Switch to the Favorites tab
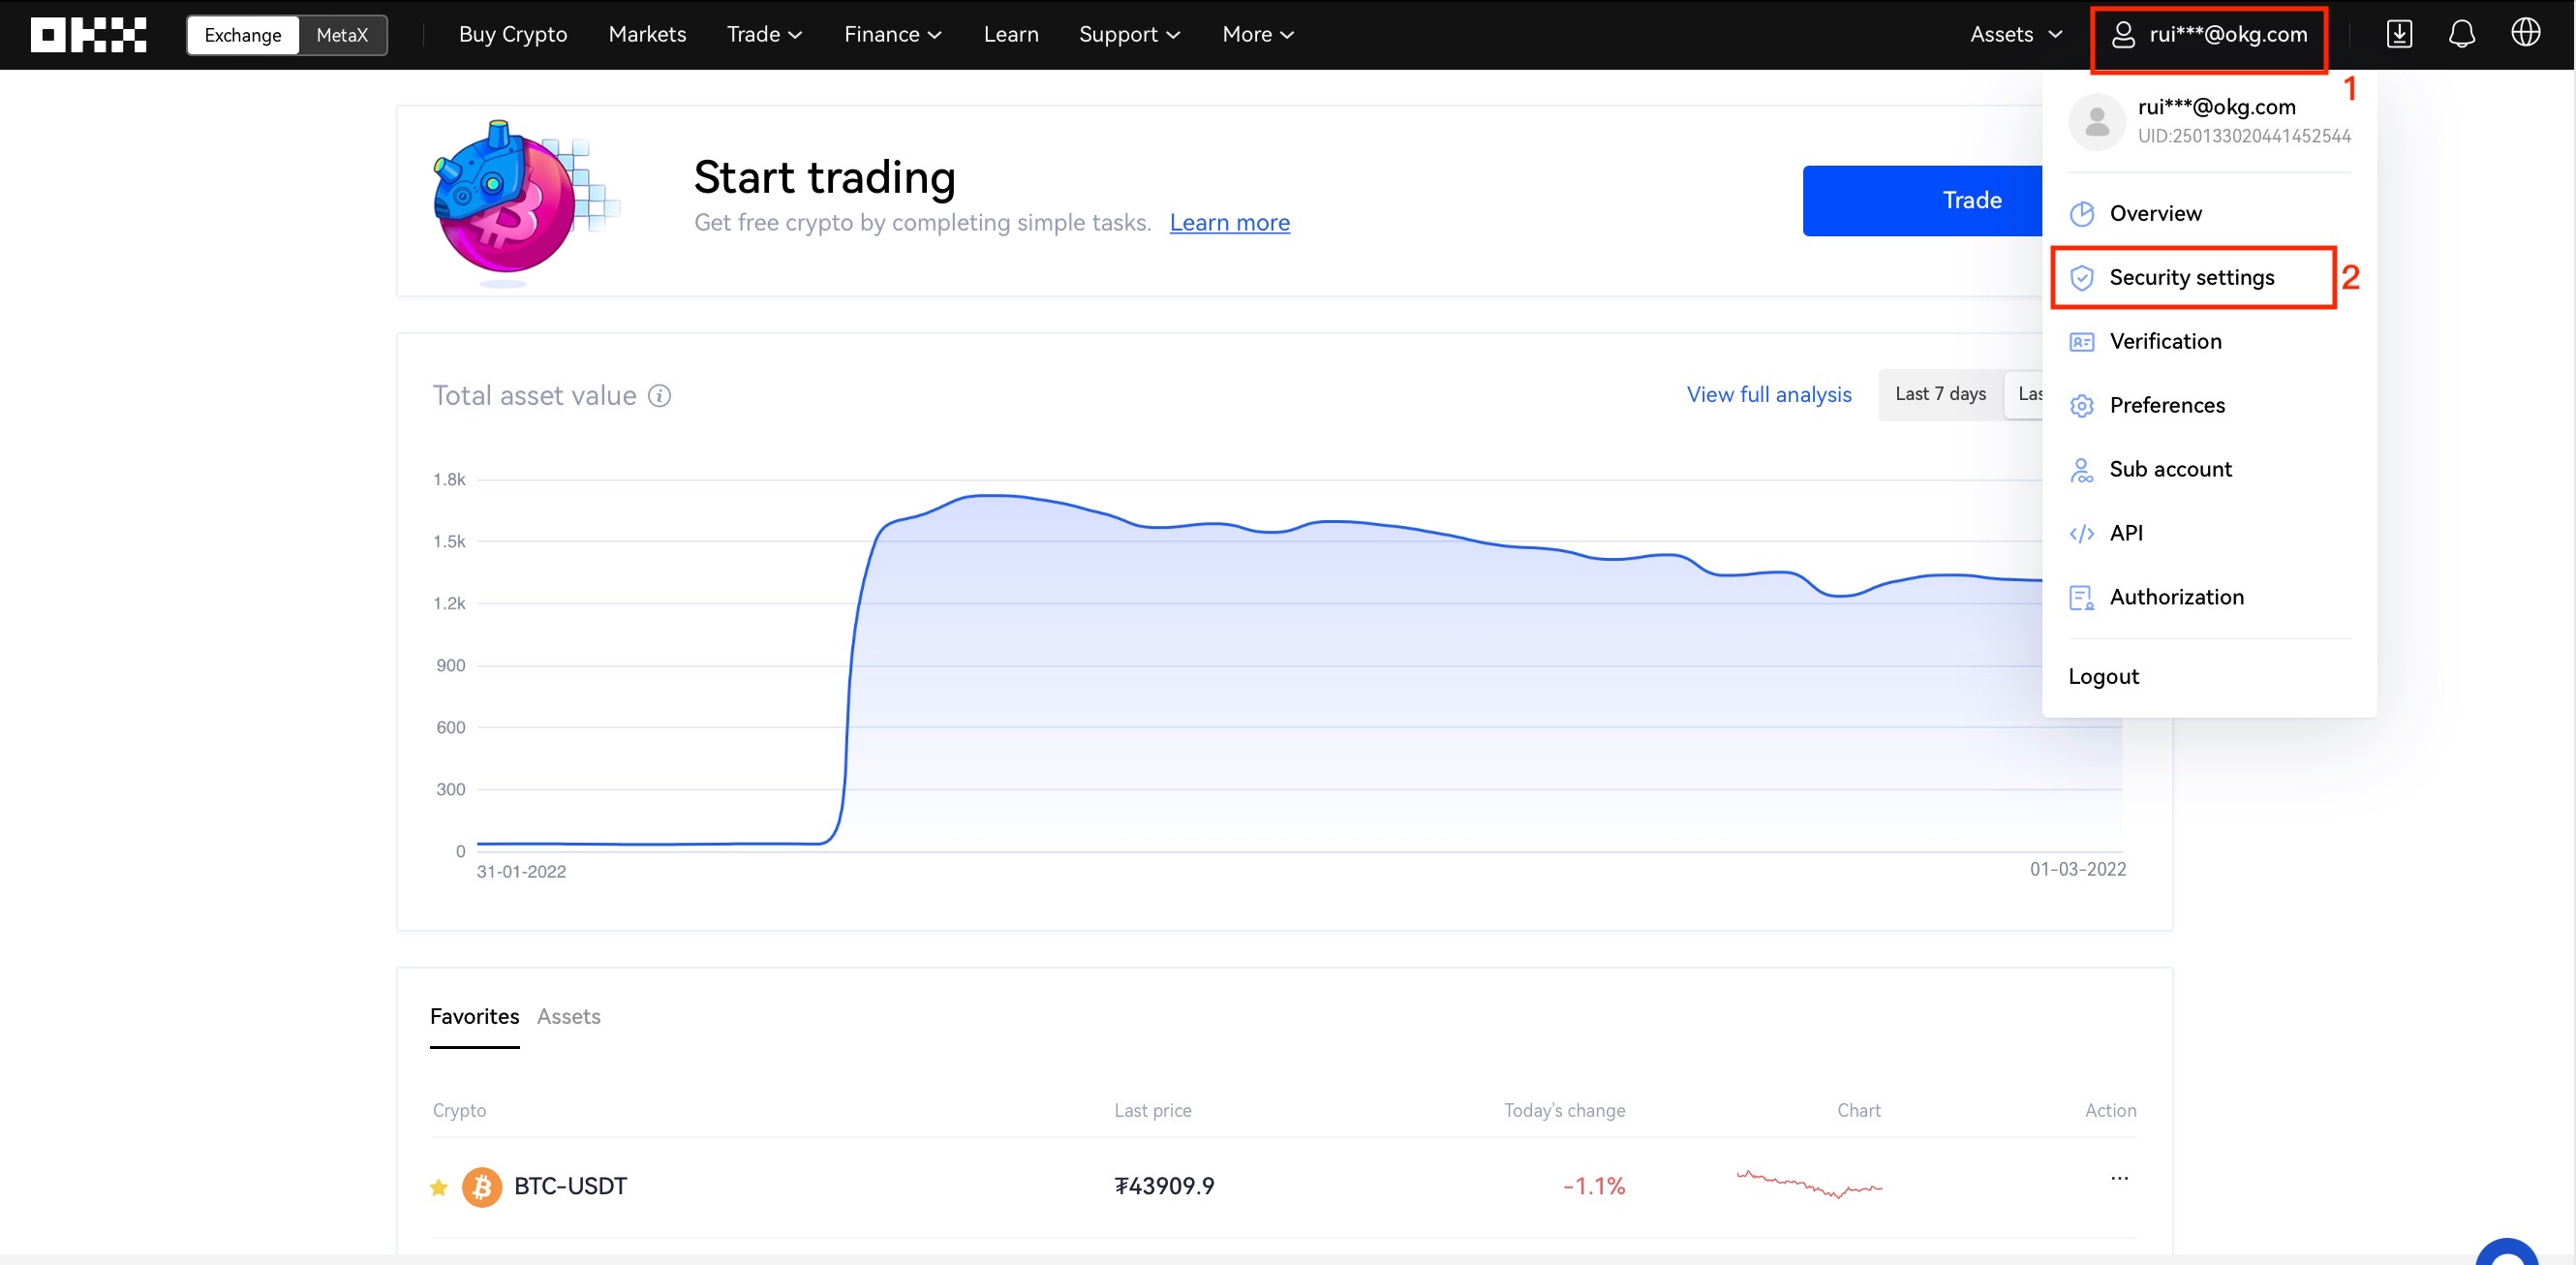 [474, 1017]
